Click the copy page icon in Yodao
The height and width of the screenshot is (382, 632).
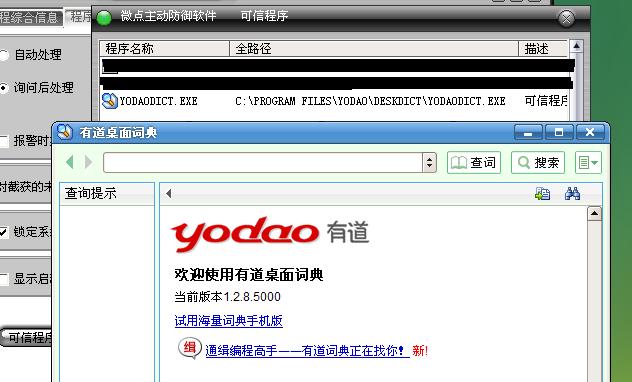click(542, 194)
